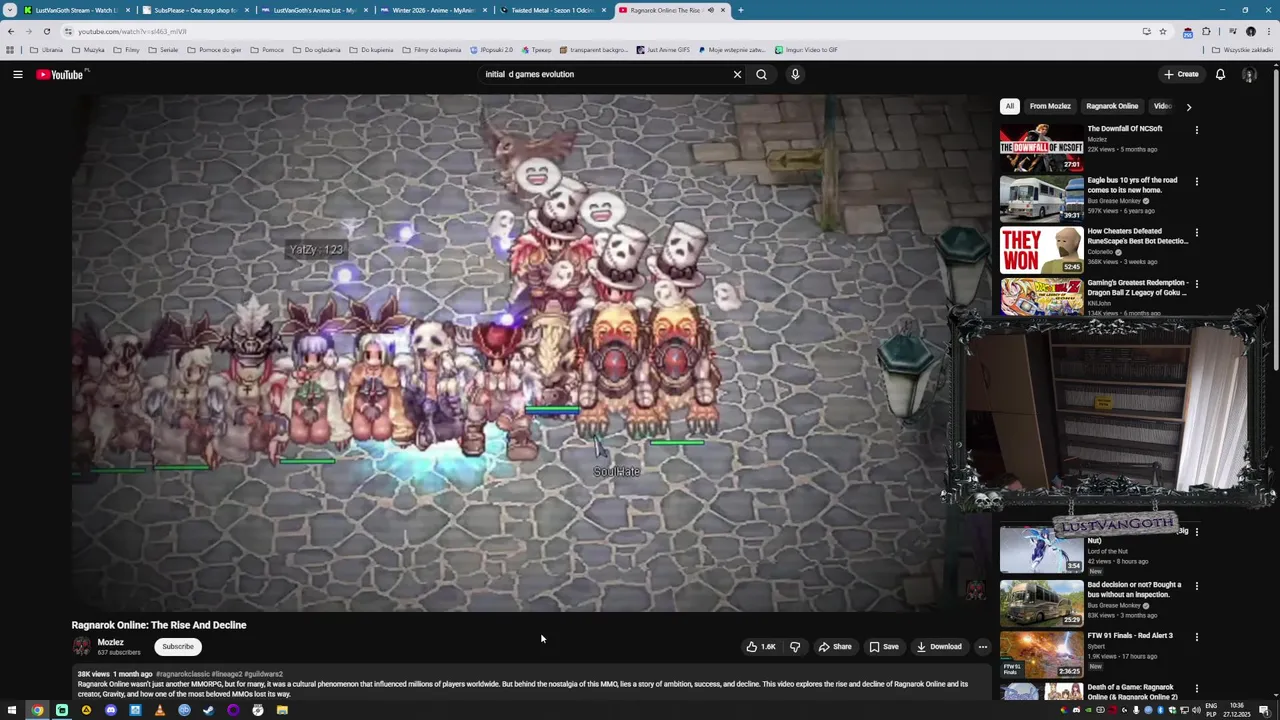Share the Ragnarok Online video
The width and height of the screenshot is (1280, 720).
pyautogui.click(x=835, y=647)
